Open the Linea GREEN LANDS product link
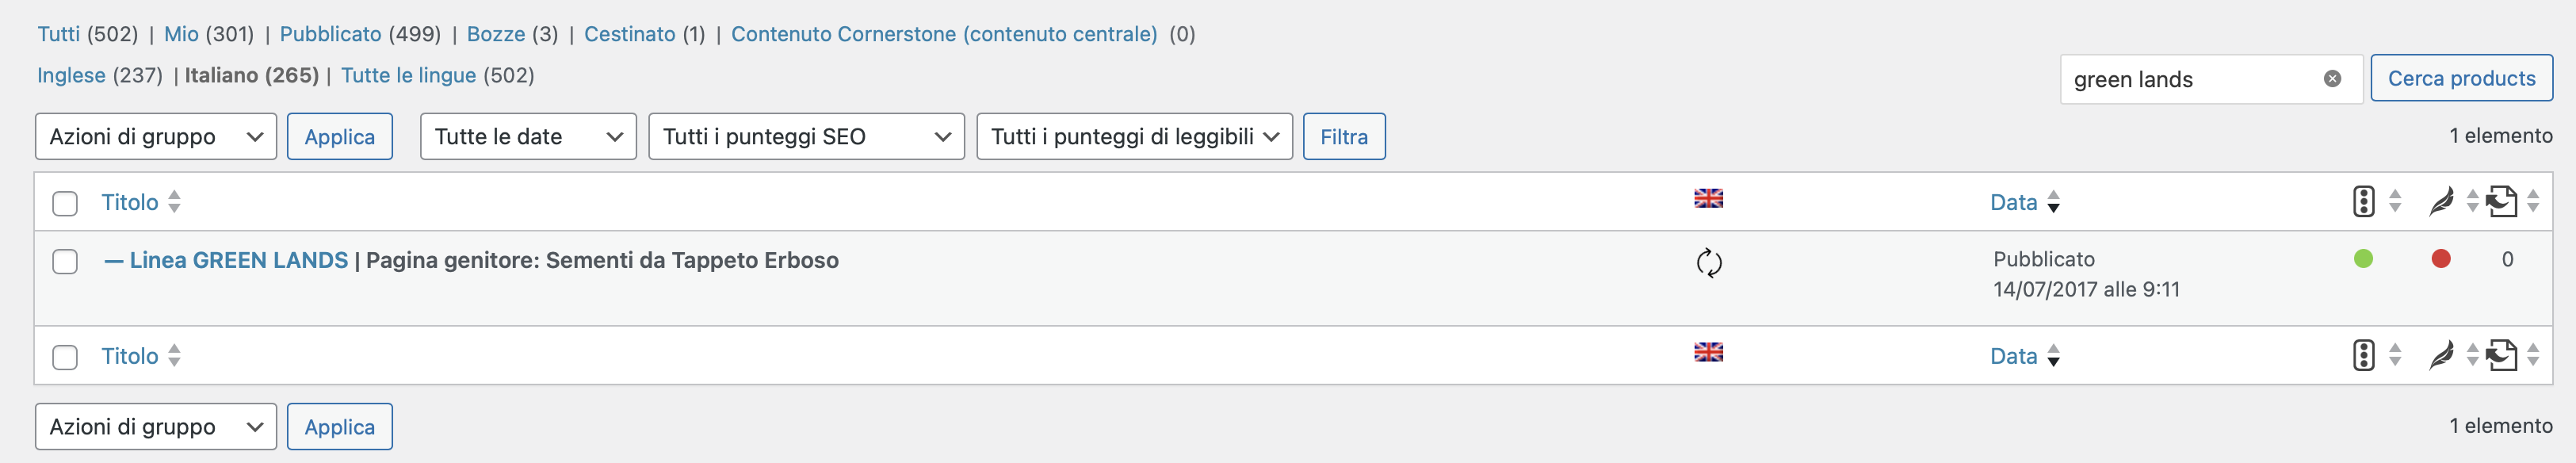Viewport: 2576px width, 463px height. (238, 260)
